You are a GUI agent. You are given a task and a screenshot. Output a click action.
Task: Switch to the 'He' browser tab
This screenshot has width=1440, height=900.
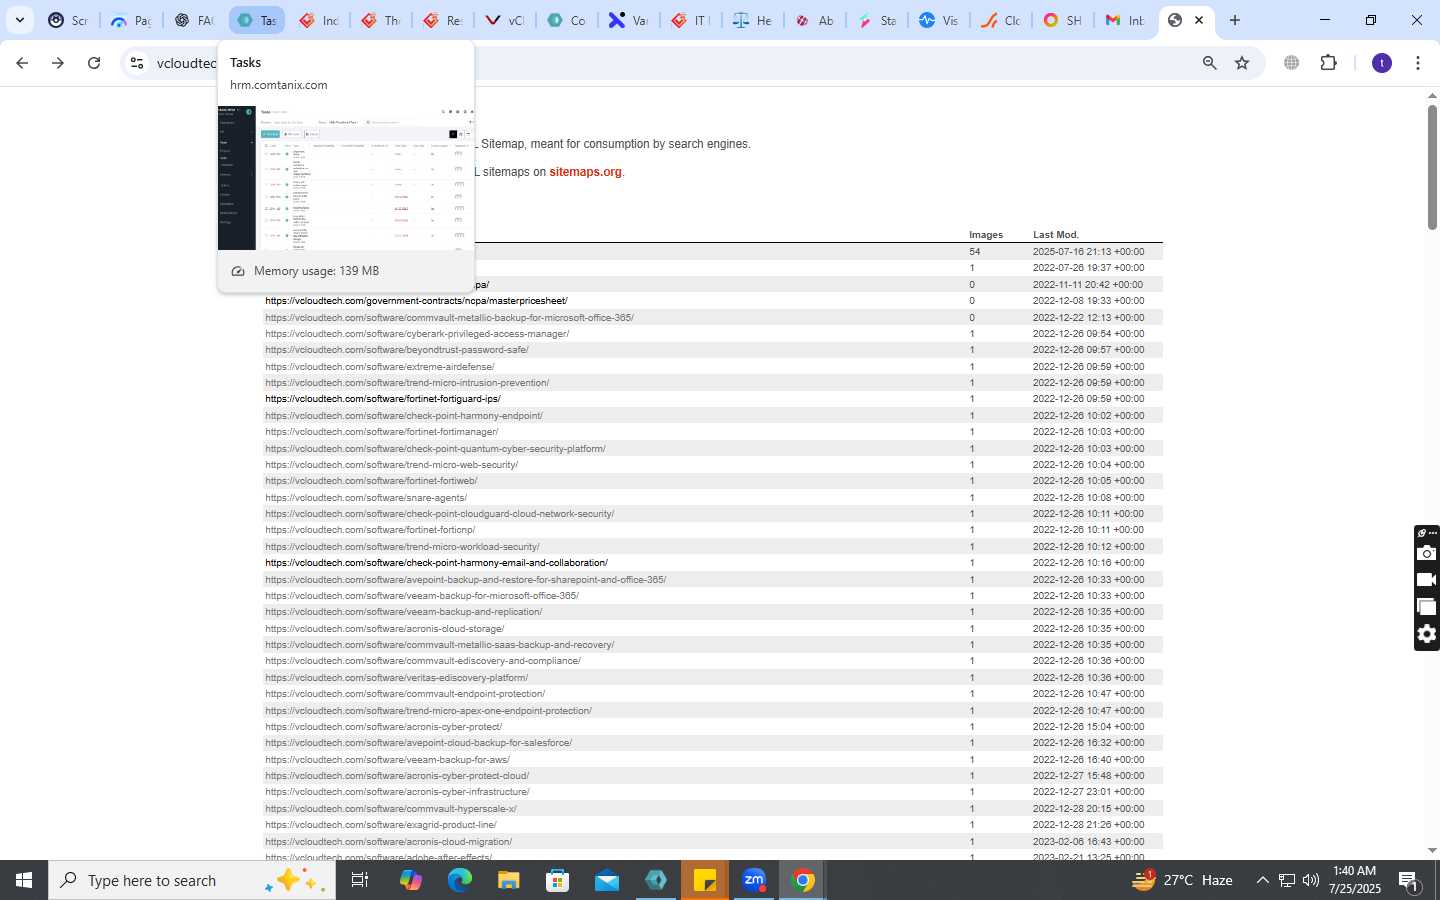[752, 20]
